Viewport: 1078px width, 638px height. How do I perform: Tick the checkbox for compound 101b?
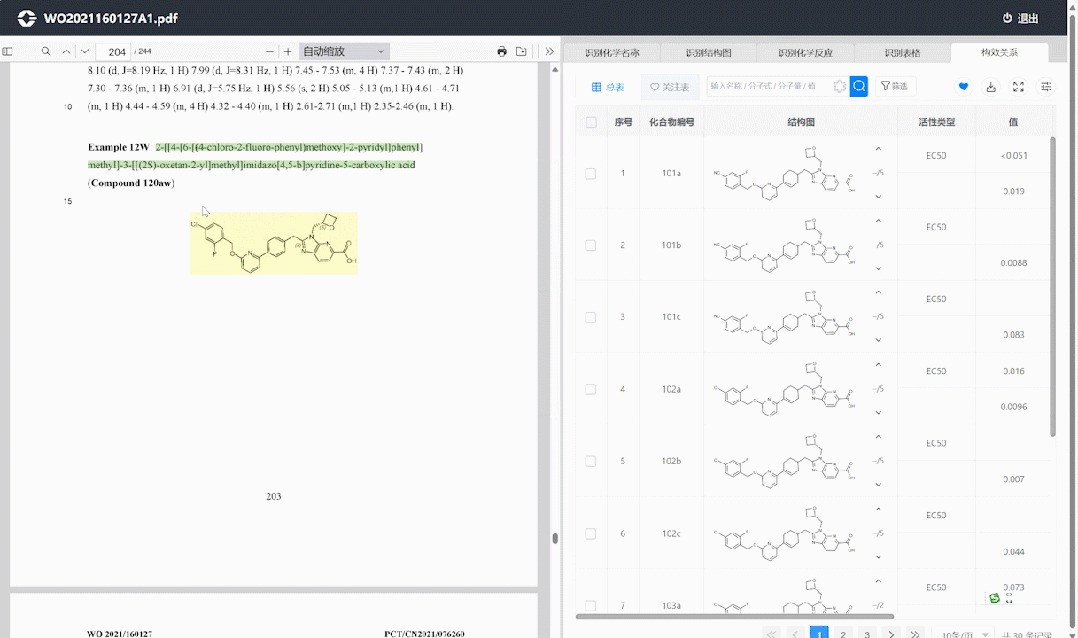pyautogui.click(x=591, y=245)
